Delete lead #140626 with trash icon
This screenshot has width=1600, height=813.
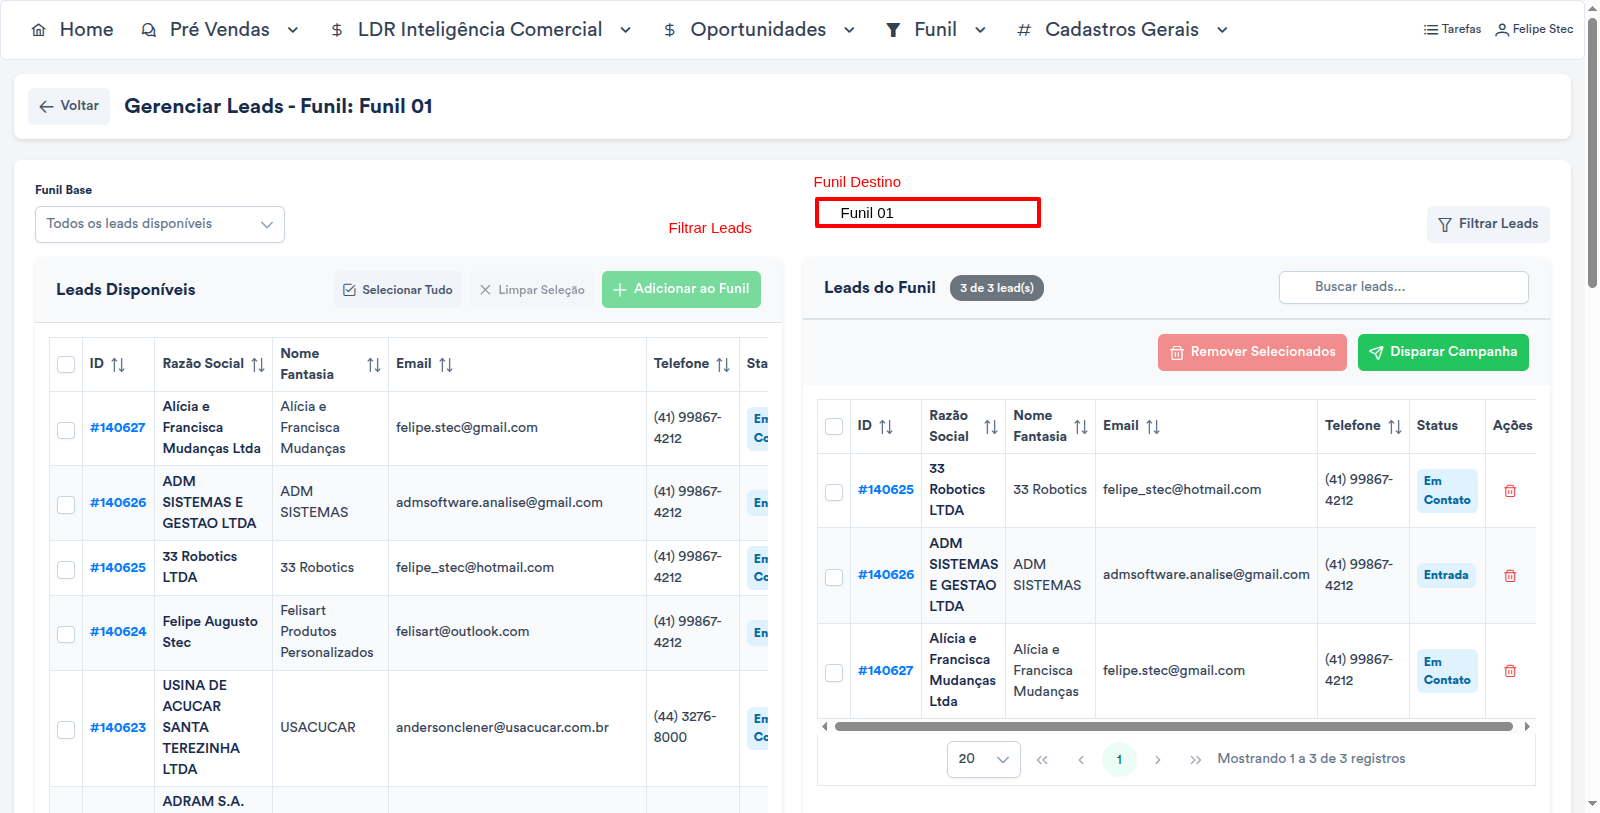(x=1510, y=576)
